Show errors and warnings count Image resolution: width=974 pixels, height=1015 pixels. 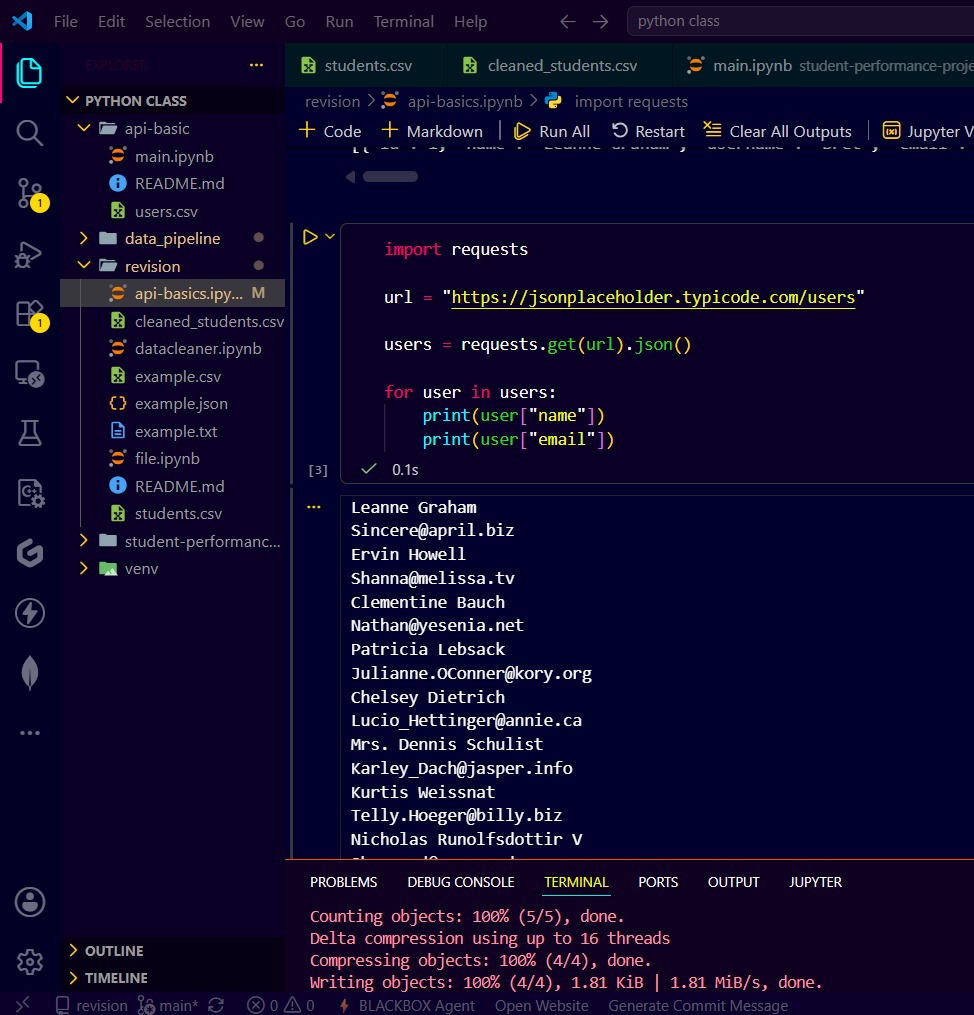pos(280,1005)
